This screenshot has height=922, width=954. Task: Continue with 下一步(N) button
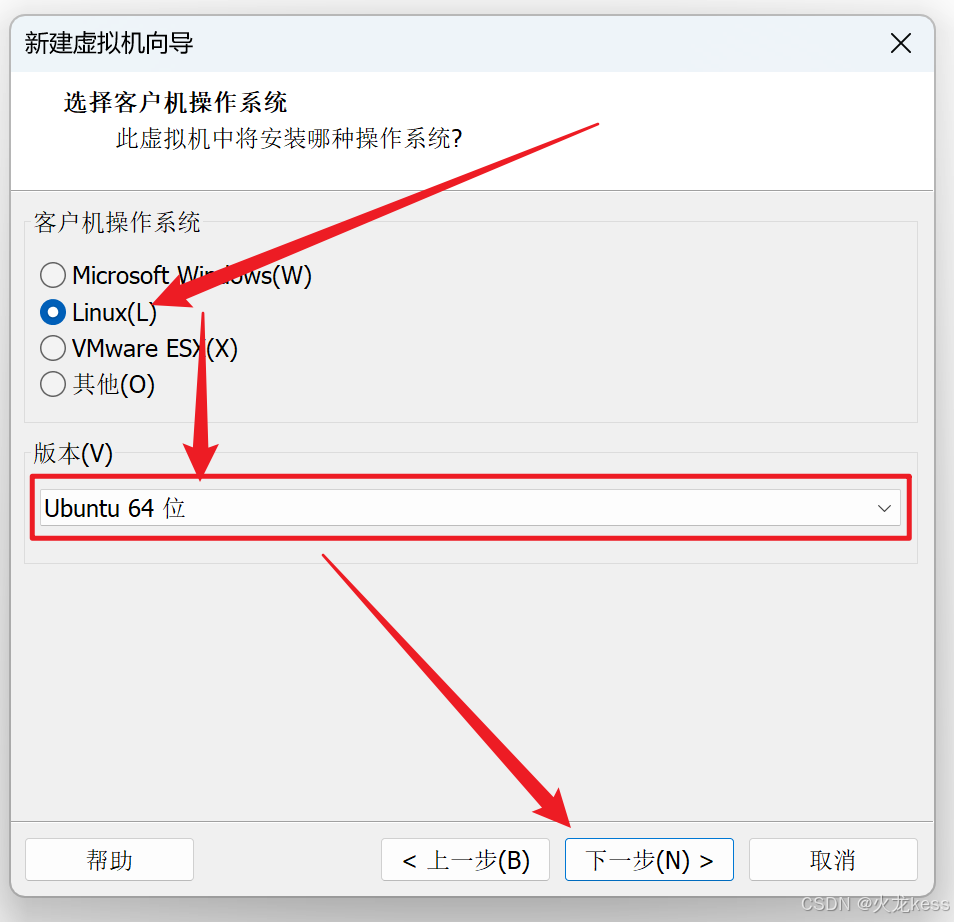click(x=649, y=859)
